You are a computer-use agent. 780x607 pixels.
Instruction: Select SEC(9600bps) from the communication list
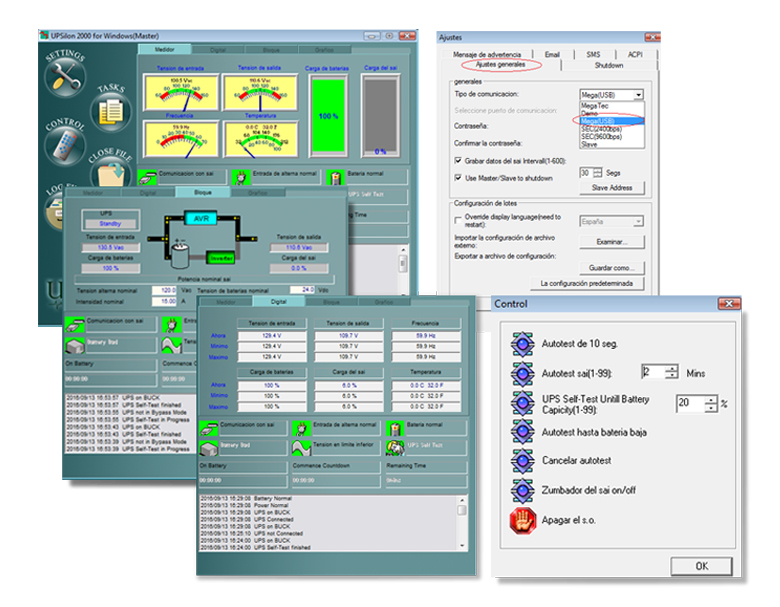[x=602, y=136]
